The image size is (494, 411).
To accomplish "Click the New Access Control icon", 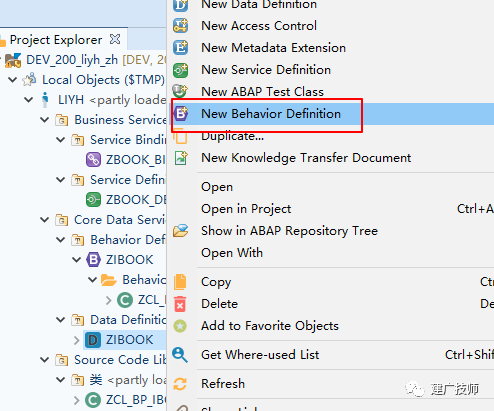I will [x=180, y=26].
